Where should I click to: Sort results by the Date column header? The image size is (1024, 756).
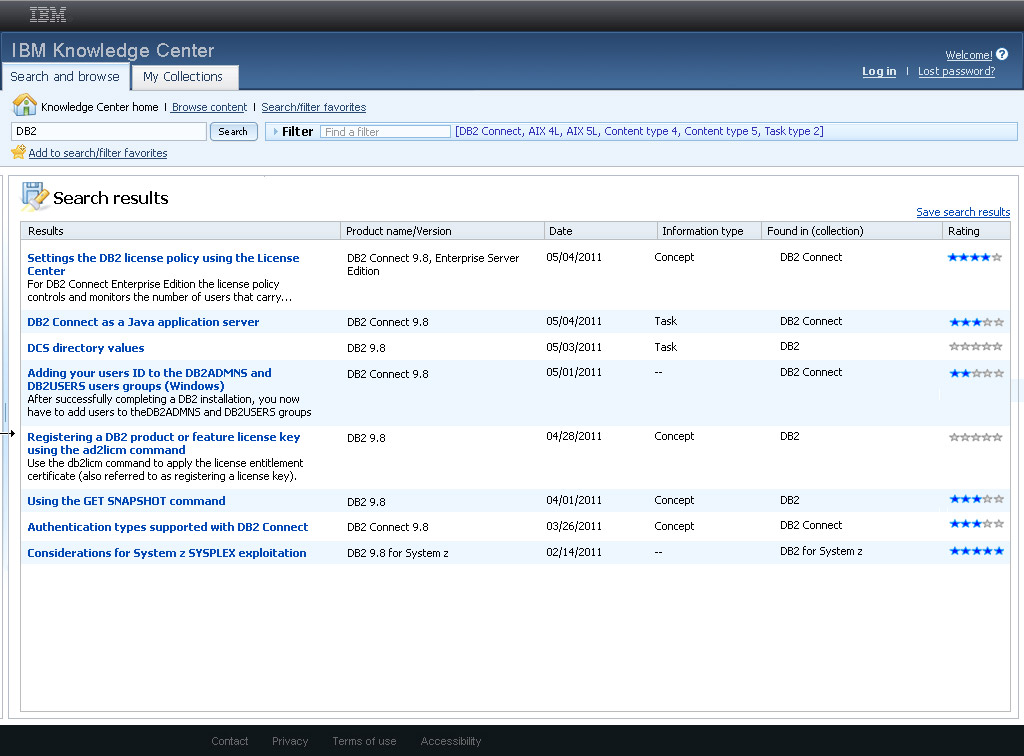561,231
